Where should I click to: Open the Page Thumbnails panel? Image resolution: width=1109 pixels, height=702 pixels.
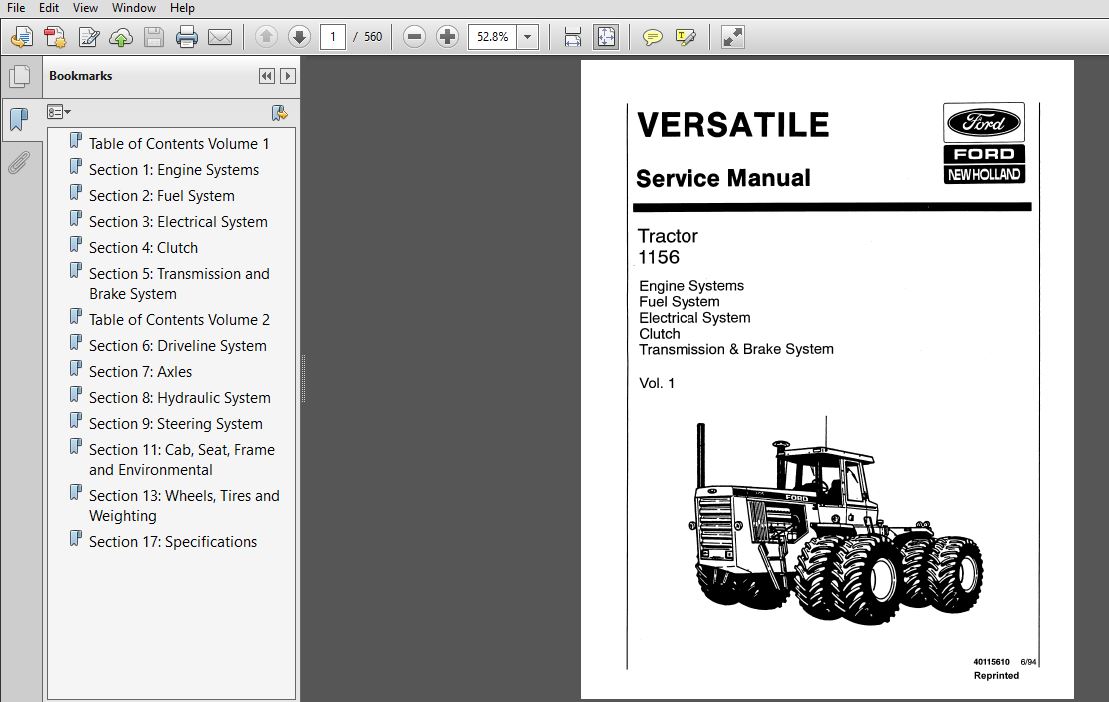(20, 76)
